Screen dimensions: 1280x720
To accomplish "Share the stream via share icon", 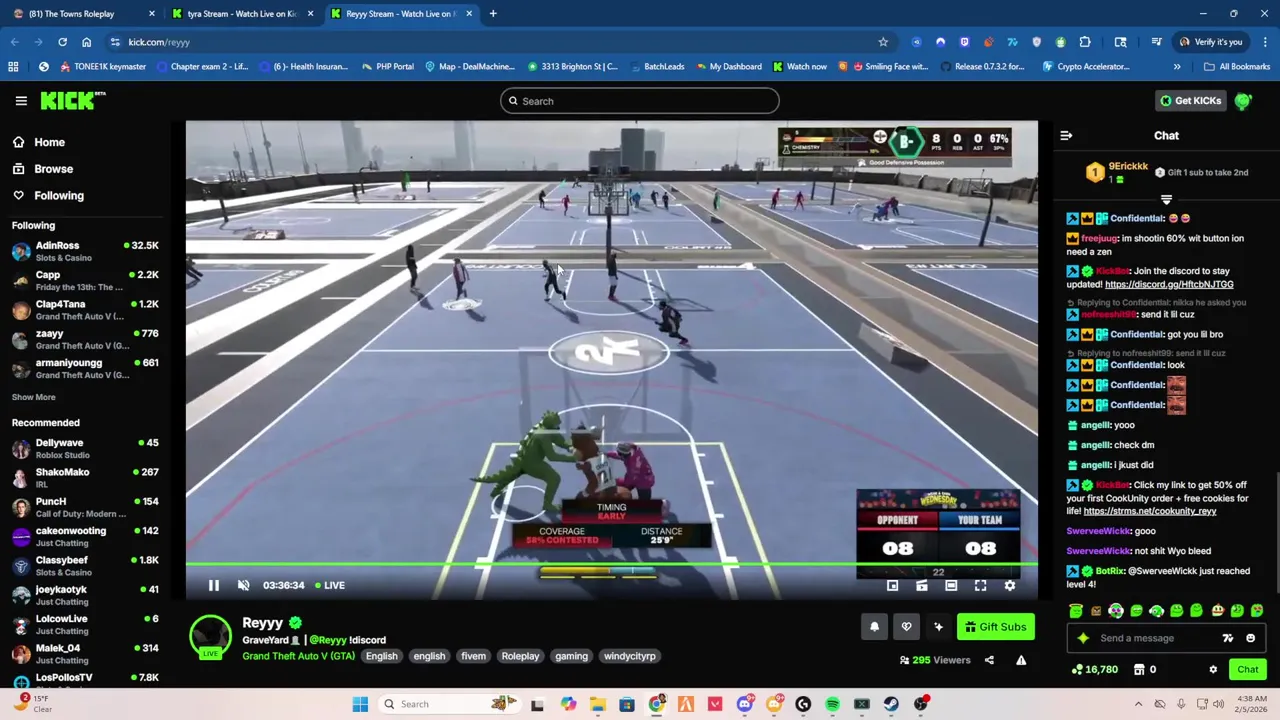I will pos(989,660).
